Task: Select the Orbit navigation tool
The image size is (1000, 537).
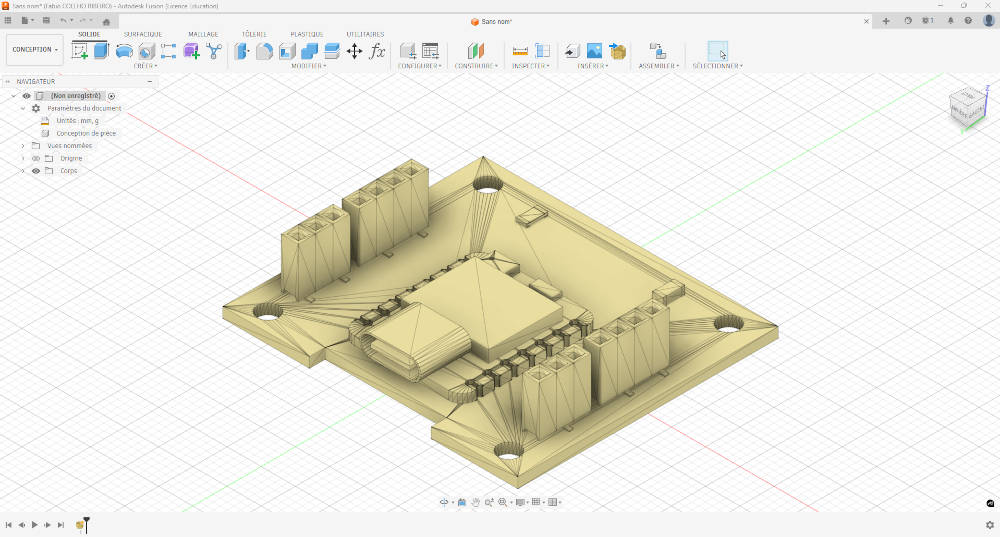Action: click(x=444, y=502)
